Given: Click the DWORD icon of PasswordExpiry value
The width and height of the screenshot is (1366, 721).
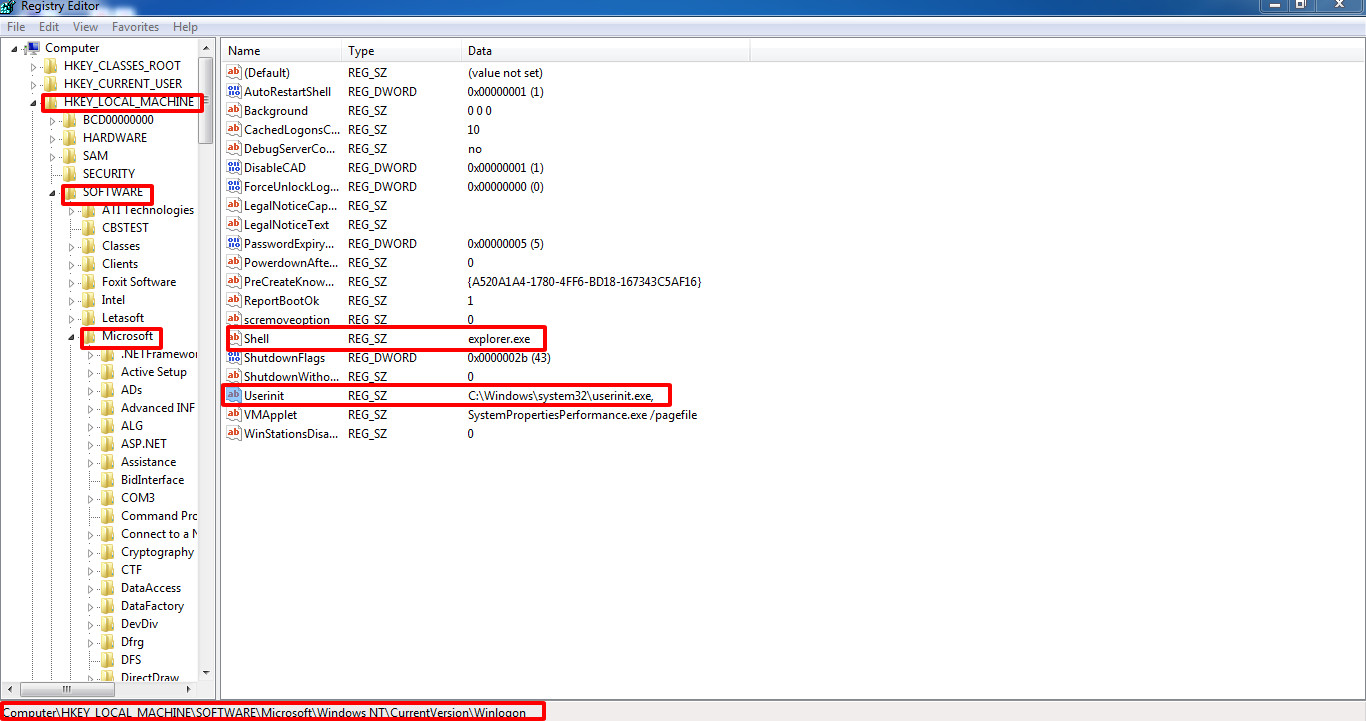Looking at the screenshot, I should (234, 244).
